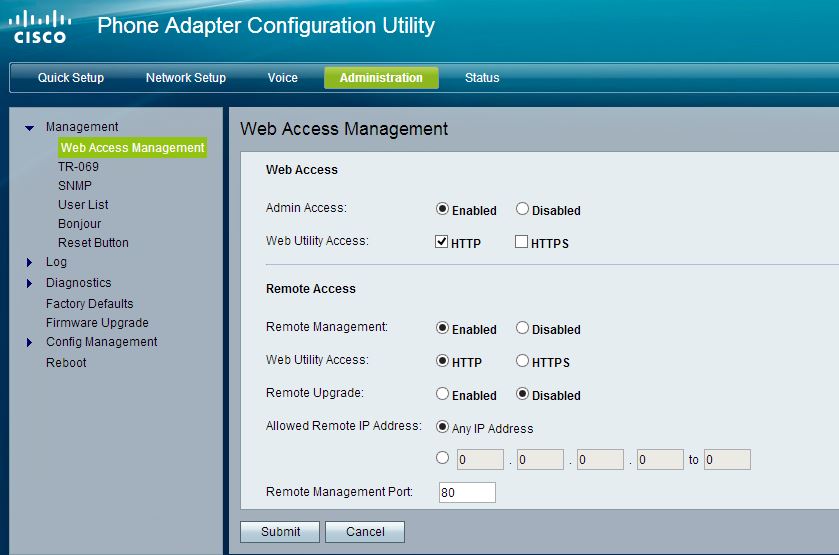Set Admin Access to Disabled
This screenshot has width=839, height=555.
[522, 210]
